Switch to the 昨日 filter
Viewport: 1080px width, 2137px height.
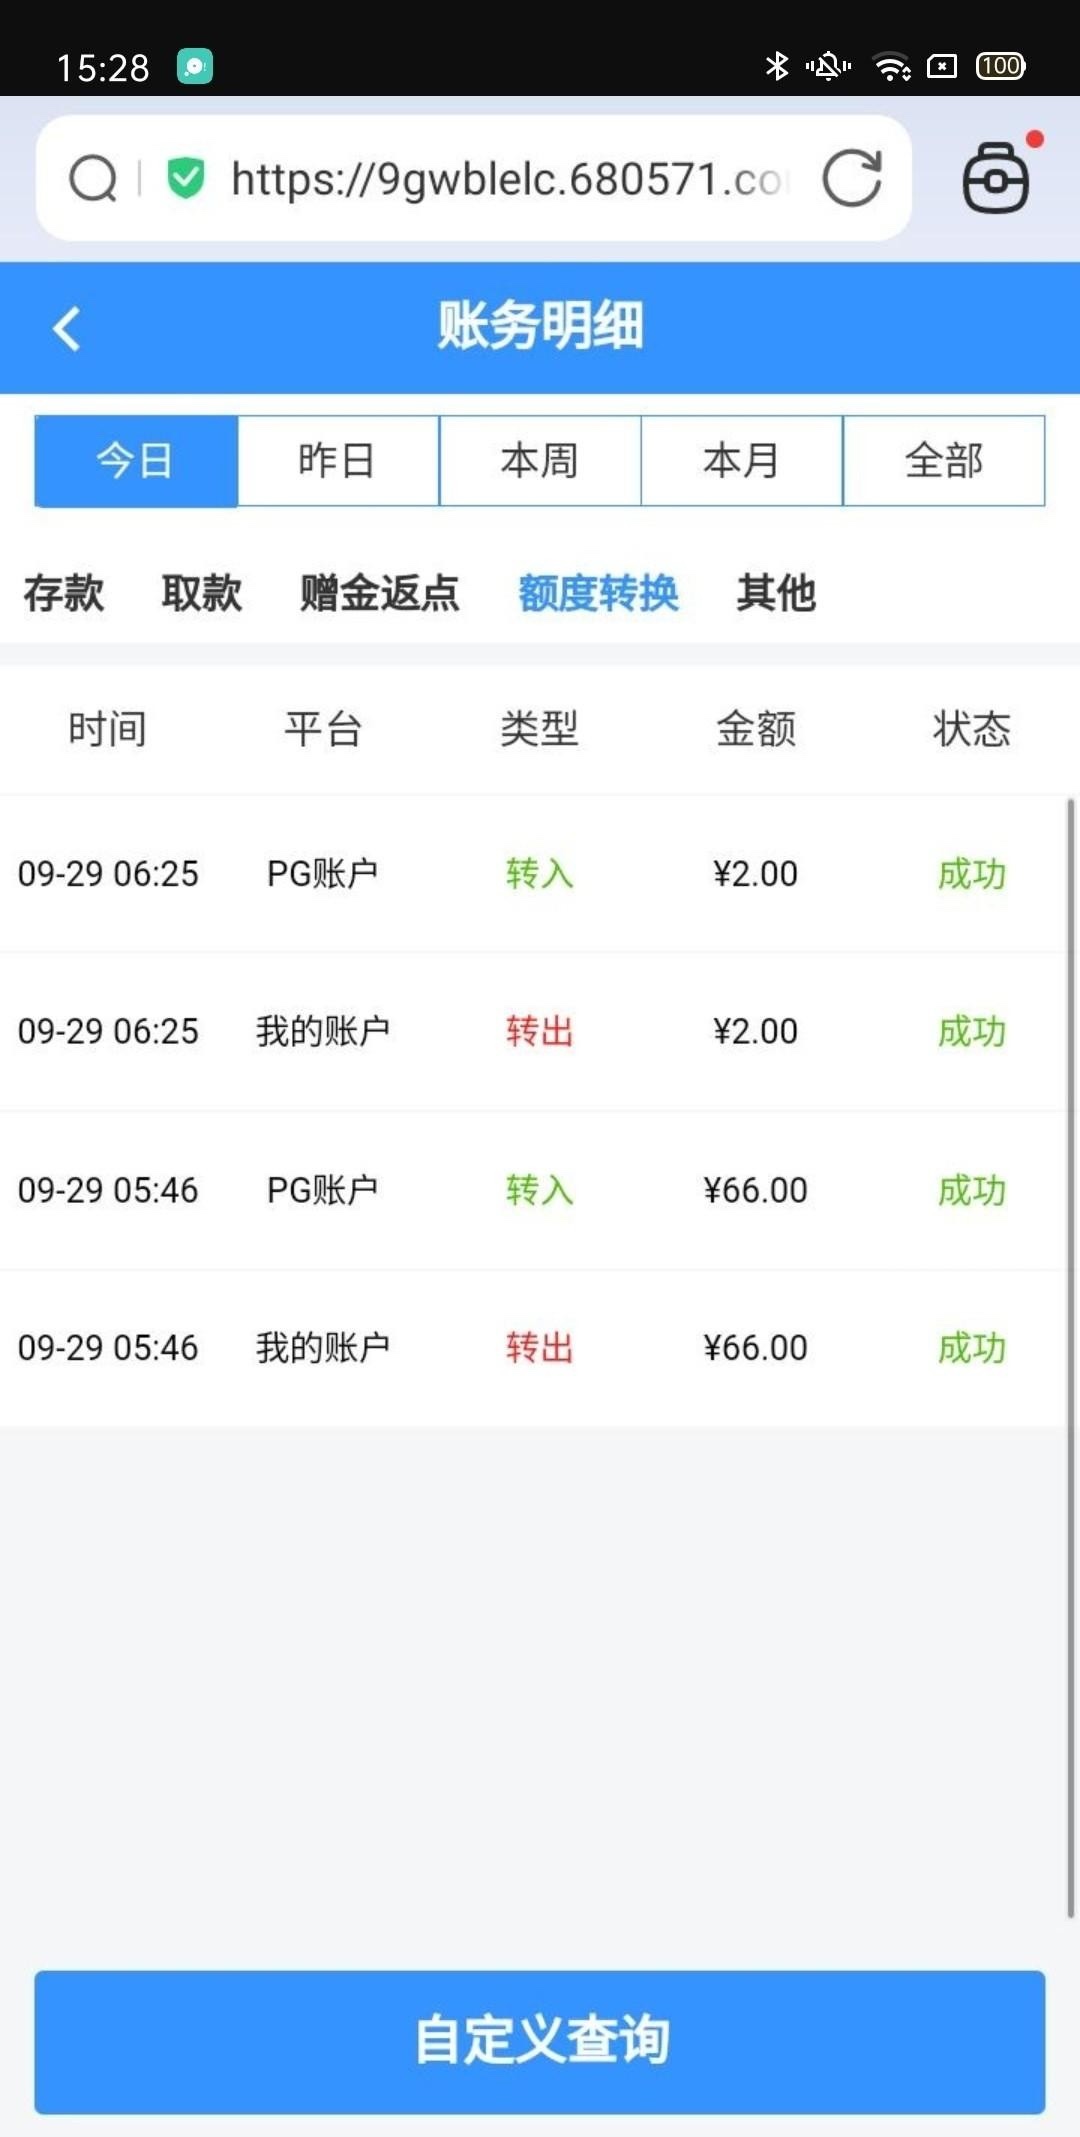pos(338,461)
